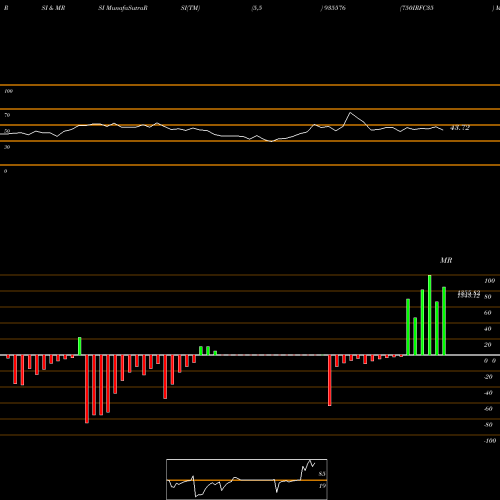Click the -60 label on MR axis

488,409
